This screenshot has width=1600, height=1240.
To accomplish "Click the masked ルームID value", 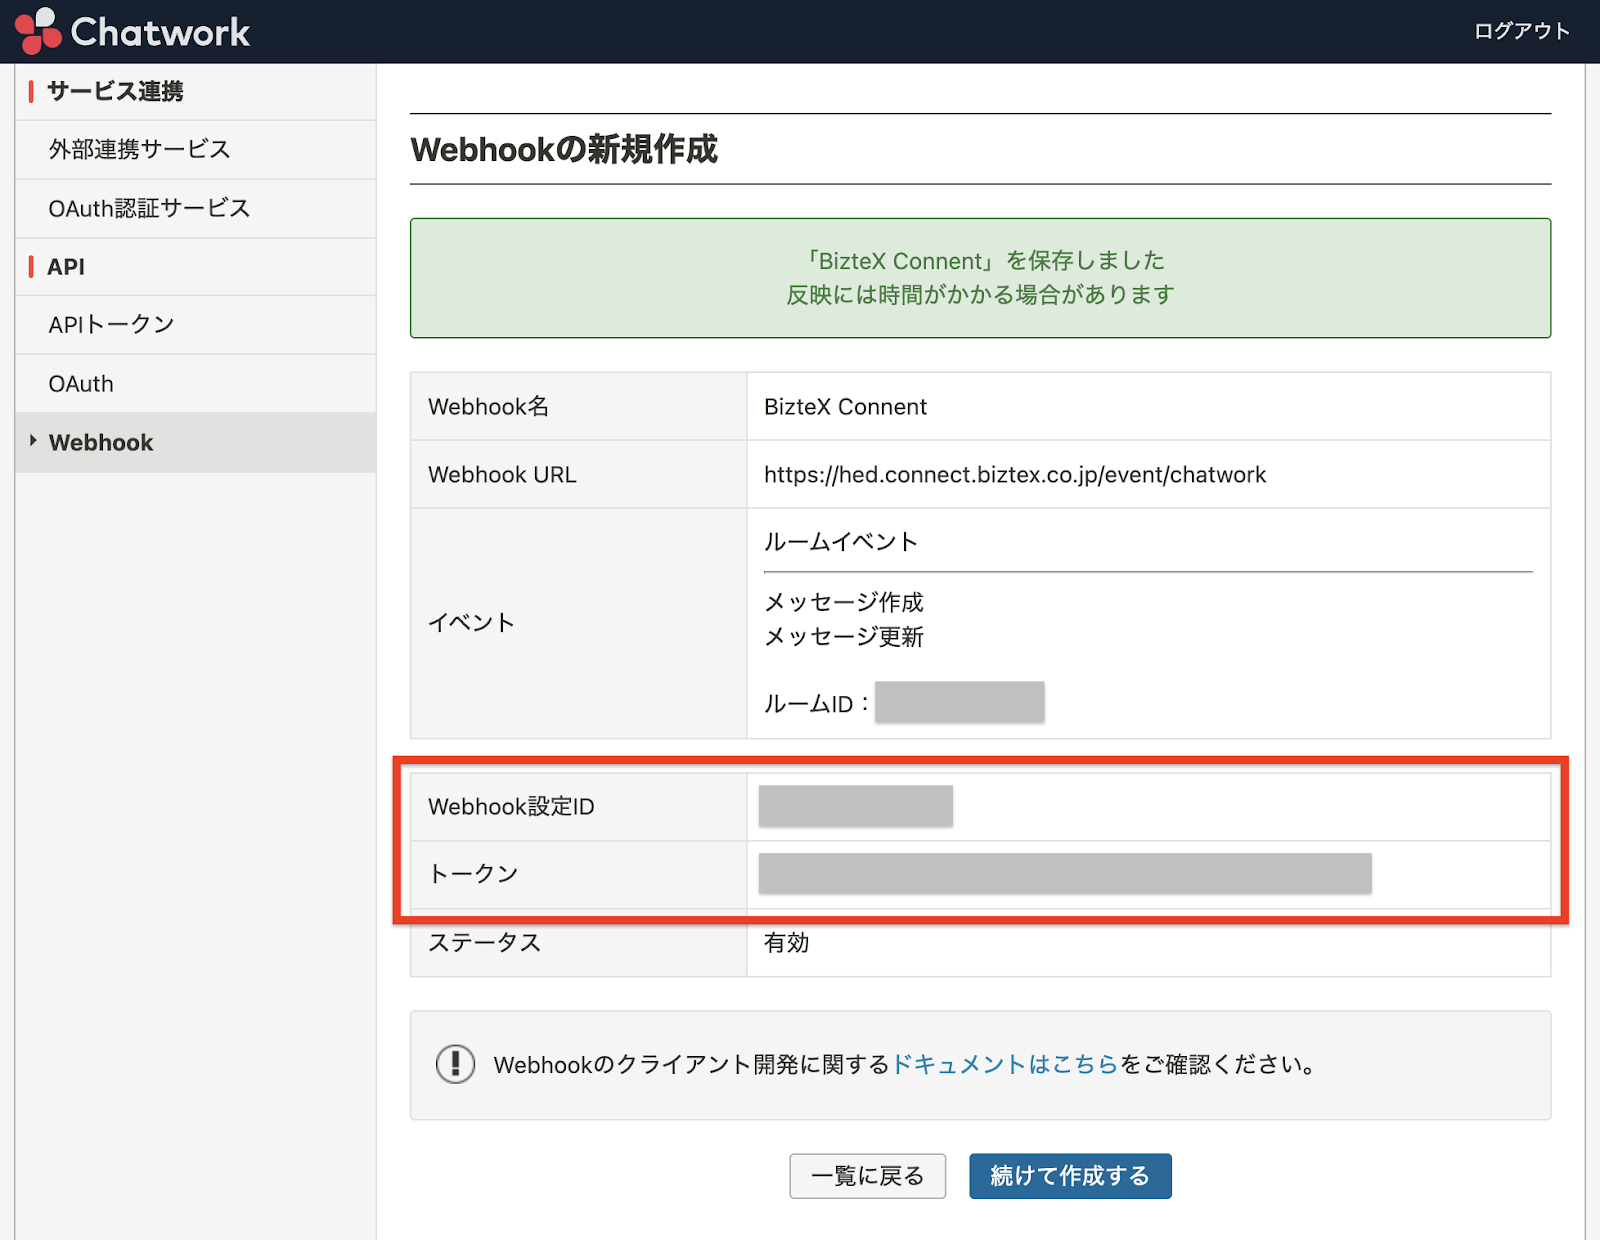I will (x=960, y=702).
